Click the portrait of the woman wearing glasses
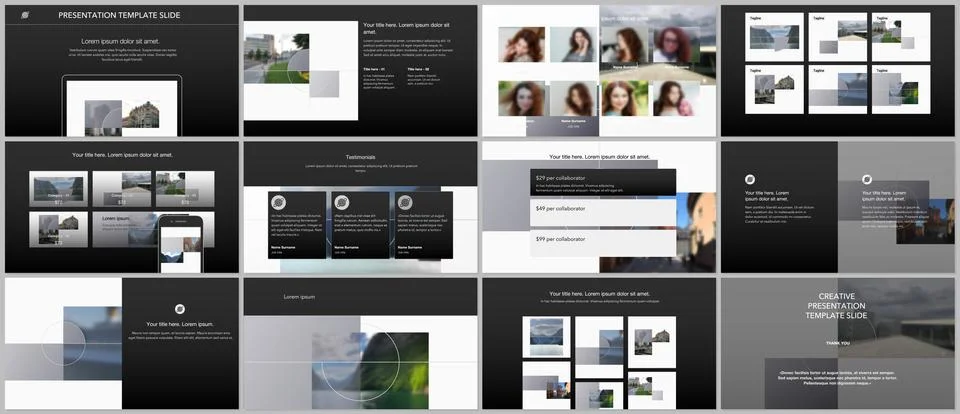 (x=677, y=45)
